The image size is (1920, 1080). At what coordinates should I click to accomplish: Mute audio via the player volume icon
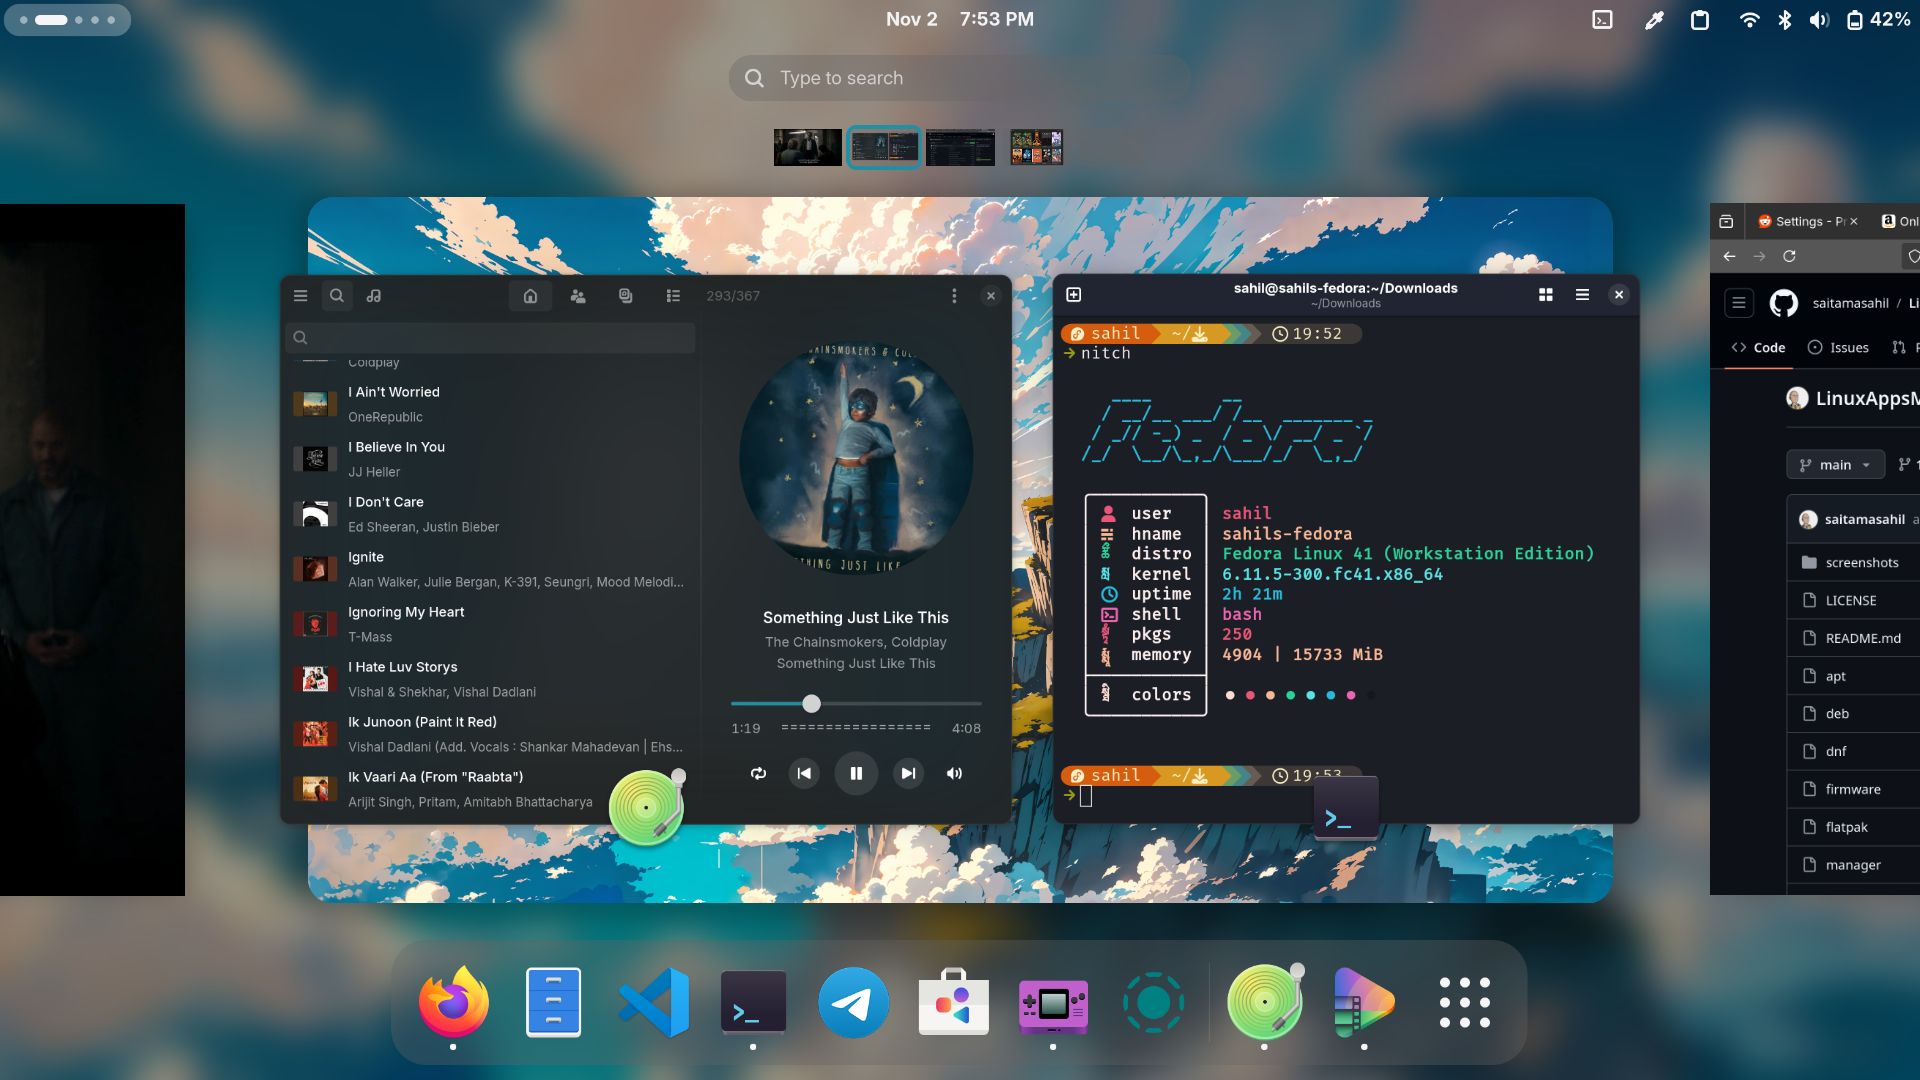[953, 773]
